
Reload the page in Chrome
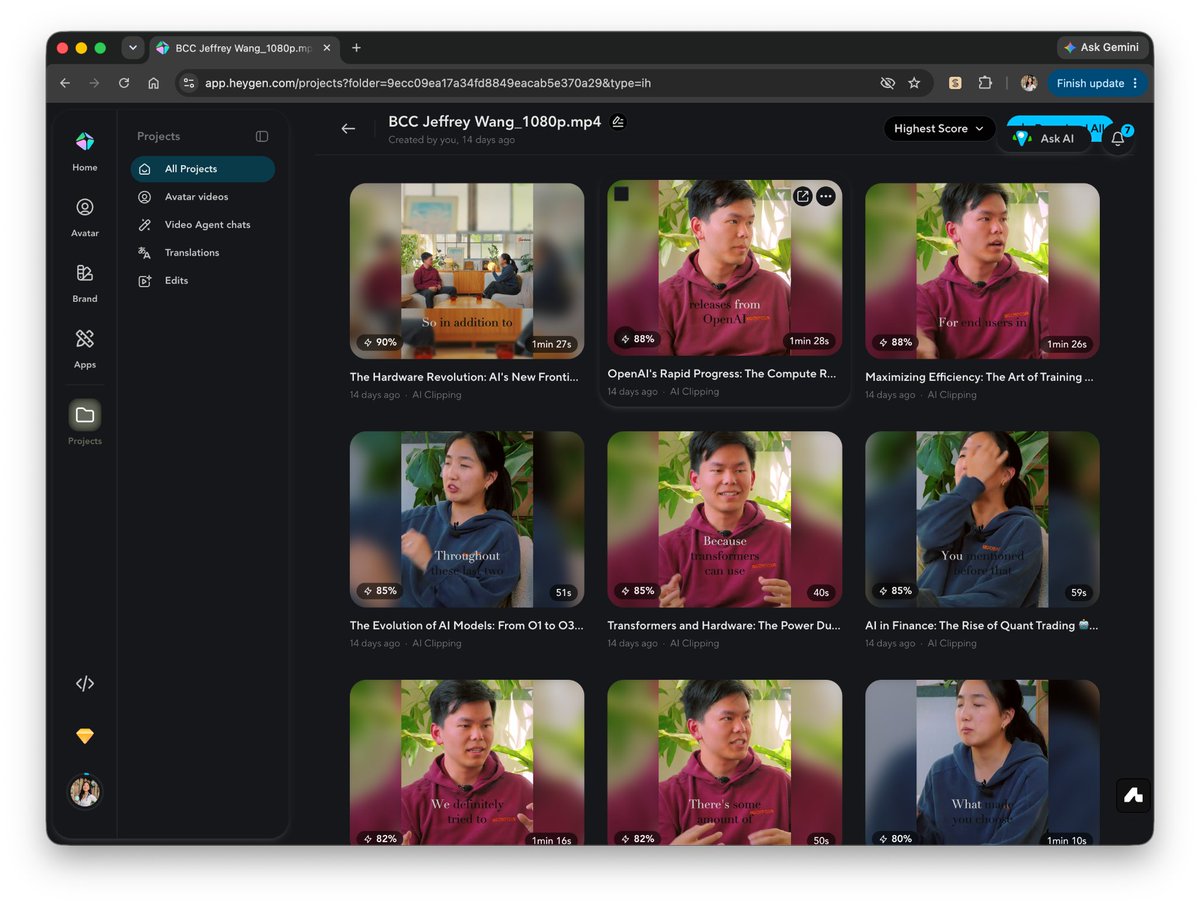[124, 83]
